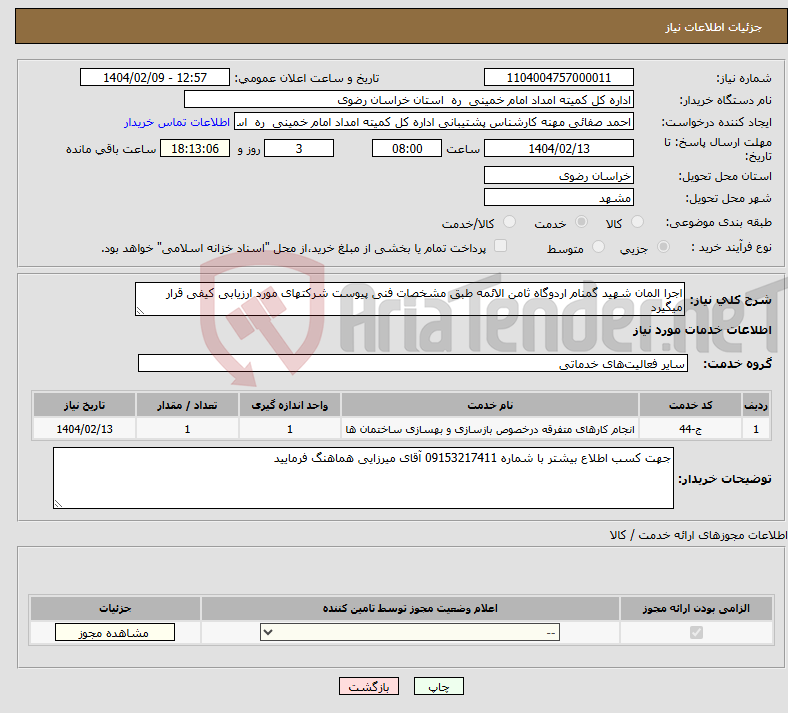Click the announcement date field 1404/02/09 - 12:57
The width and height of the screenshot is (788, 713).
(x=155, y=77)
